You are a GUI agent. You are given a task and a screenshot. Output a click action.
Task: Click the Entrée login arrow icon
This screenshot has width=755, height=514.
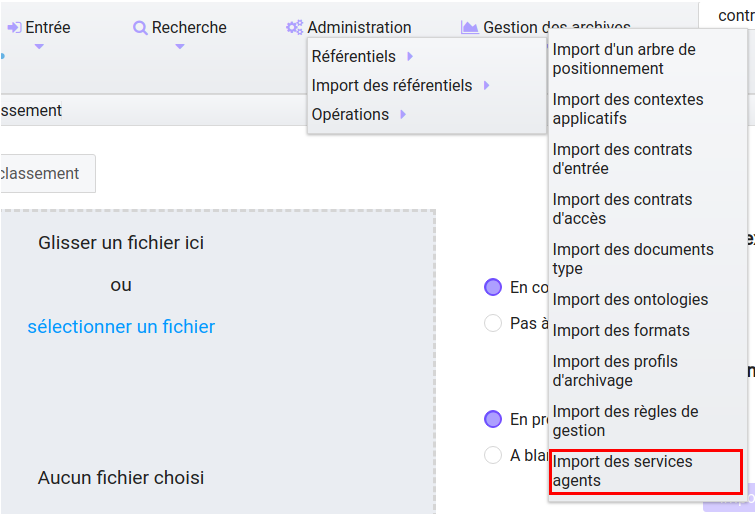point(14,27)
